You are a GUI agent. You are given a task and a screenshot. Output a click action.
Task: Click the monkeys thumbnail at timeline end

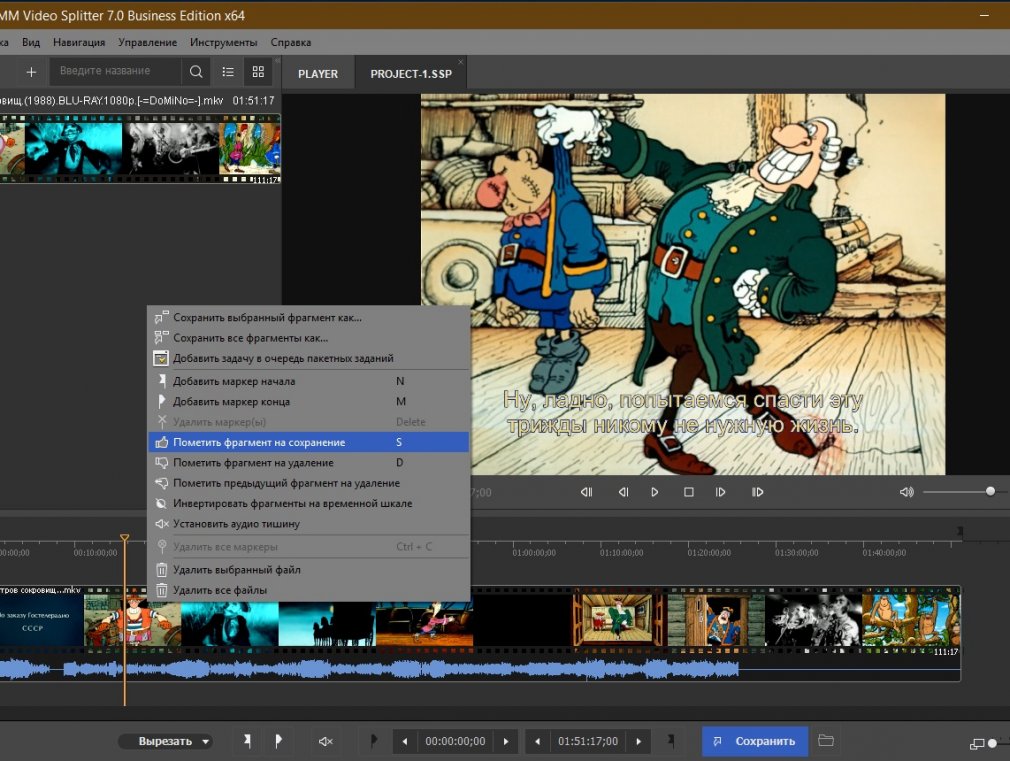tap(910, 620)
